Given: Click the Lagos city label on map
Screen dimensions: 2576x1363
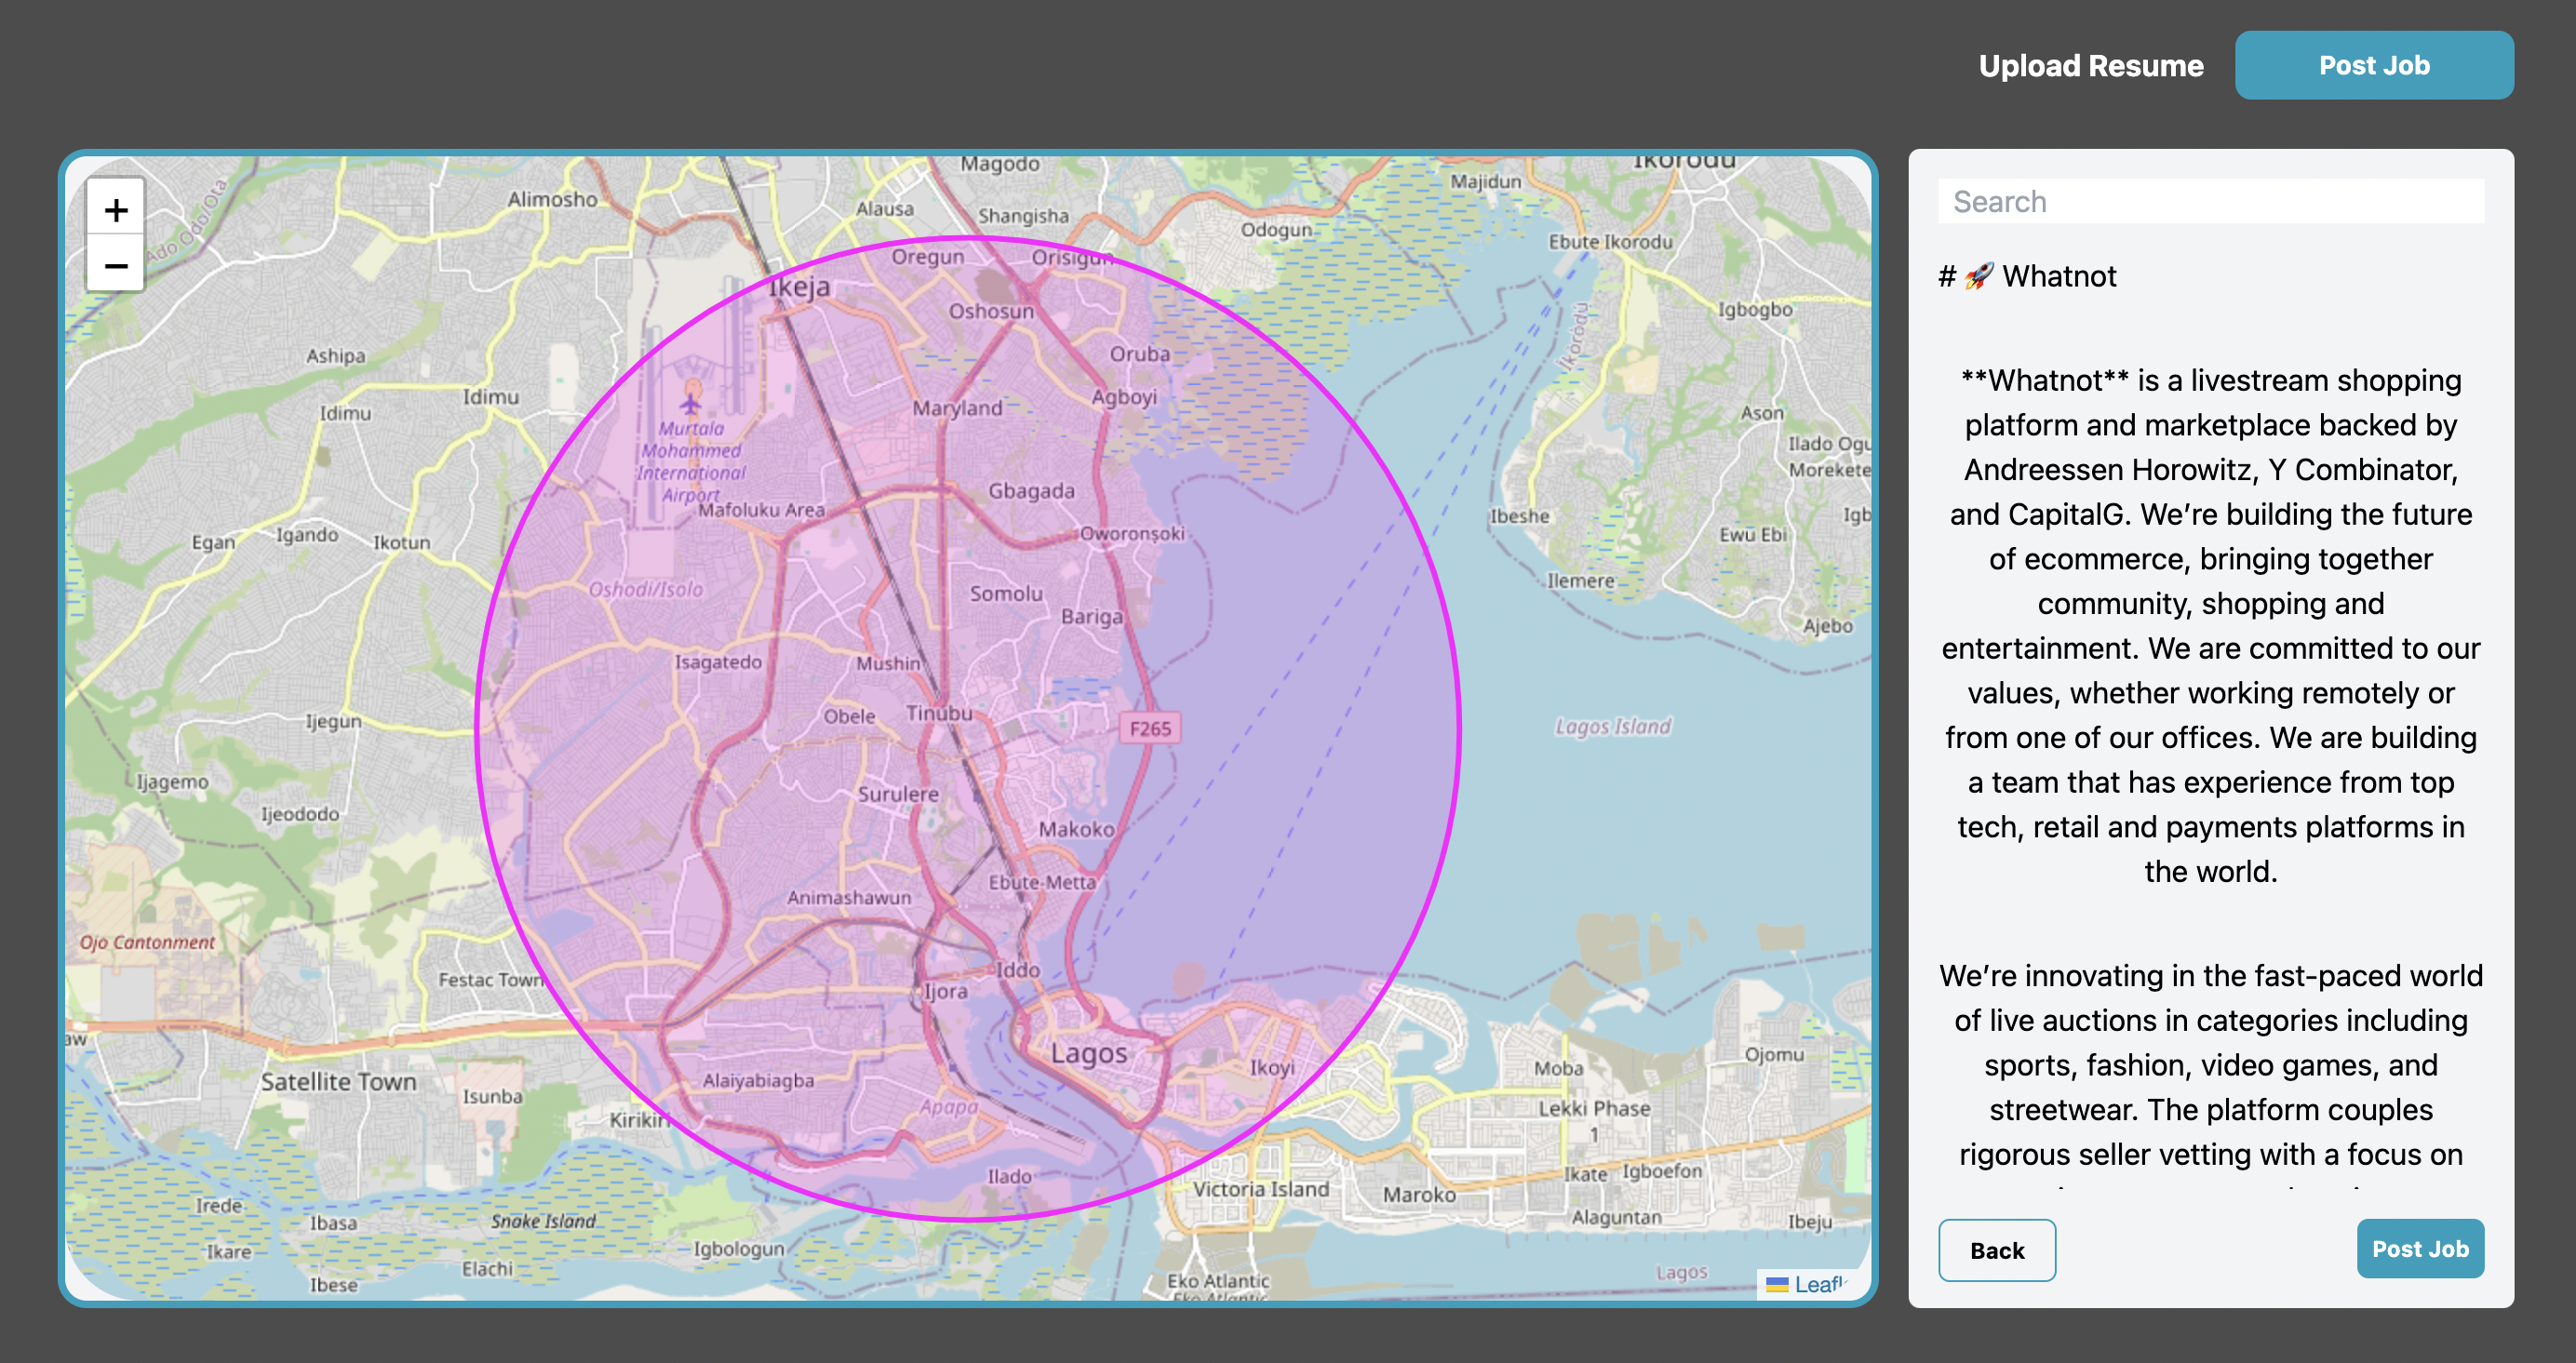Looking at the screenshot, I should point(1088,1053).
